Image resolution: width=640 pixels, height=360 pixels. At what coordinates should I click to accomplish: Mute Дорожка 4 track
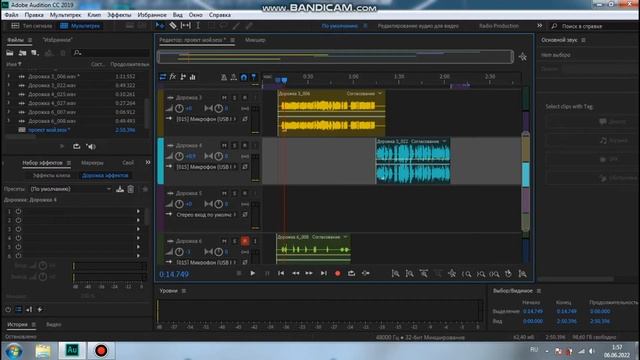pos(224,145)
